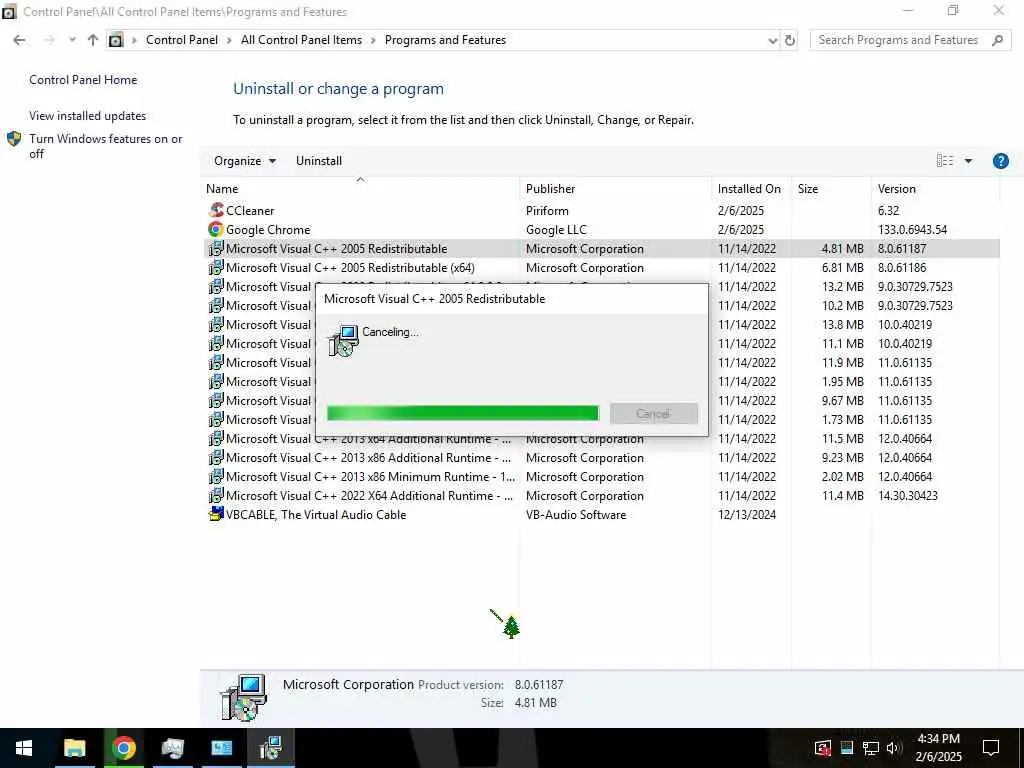The height and width of the screenshot is (768, 1024).
Task: Click publisher Google LLC
Action: (556, 229)
